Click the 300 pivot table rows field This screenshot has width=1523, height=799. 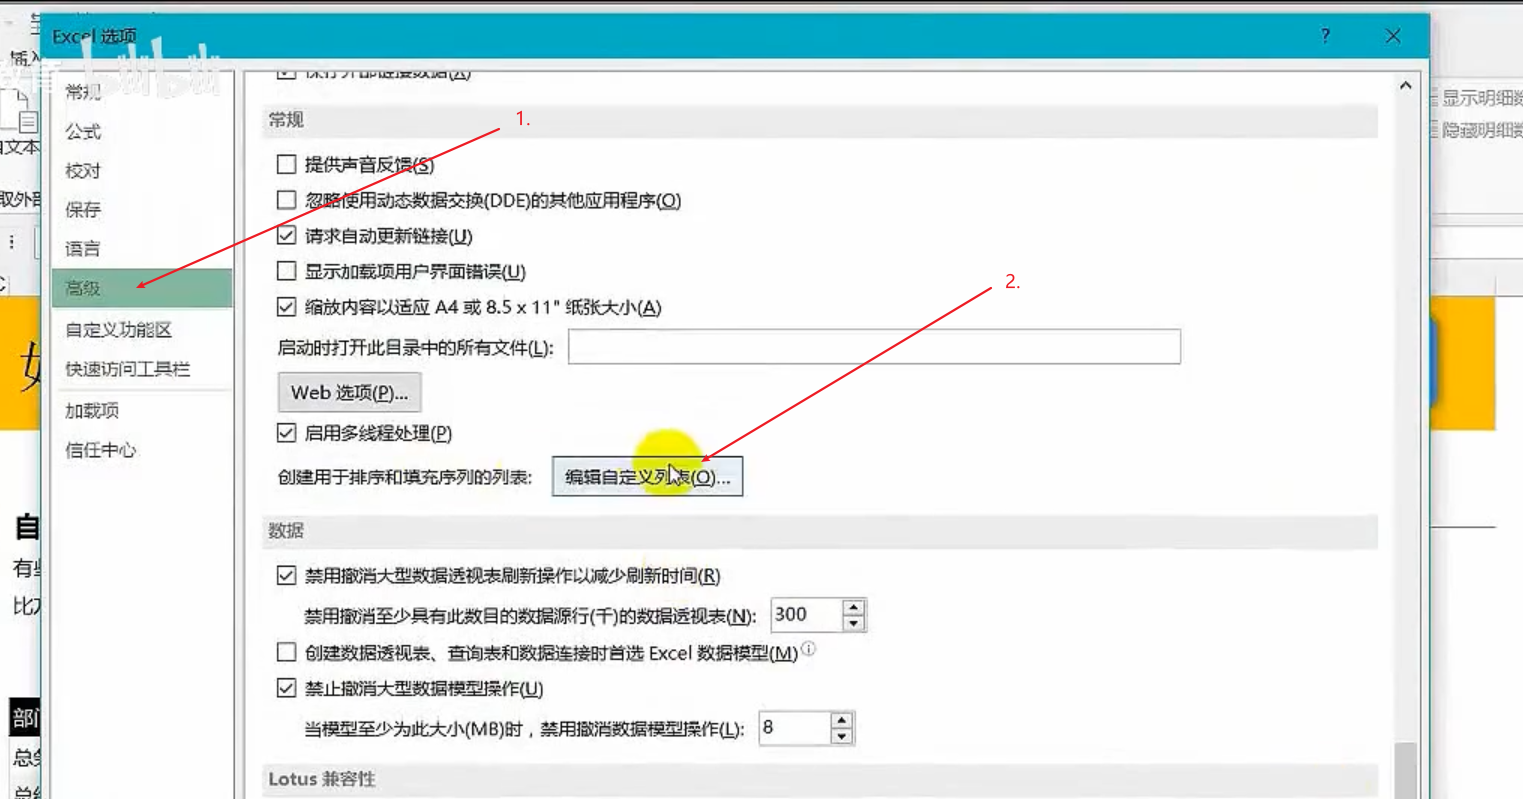pos(806,615)
